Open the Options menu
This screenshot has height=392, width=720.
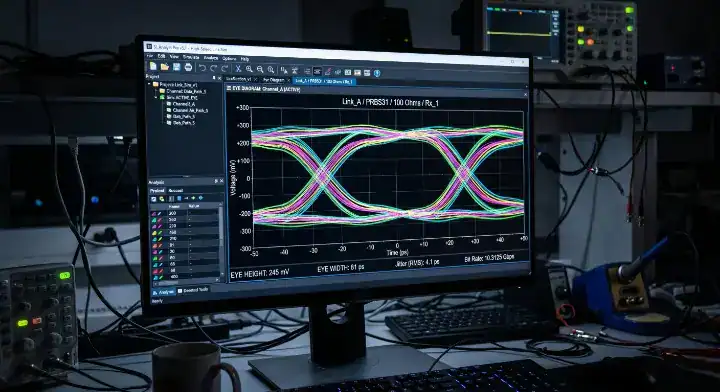click(229, 59)
